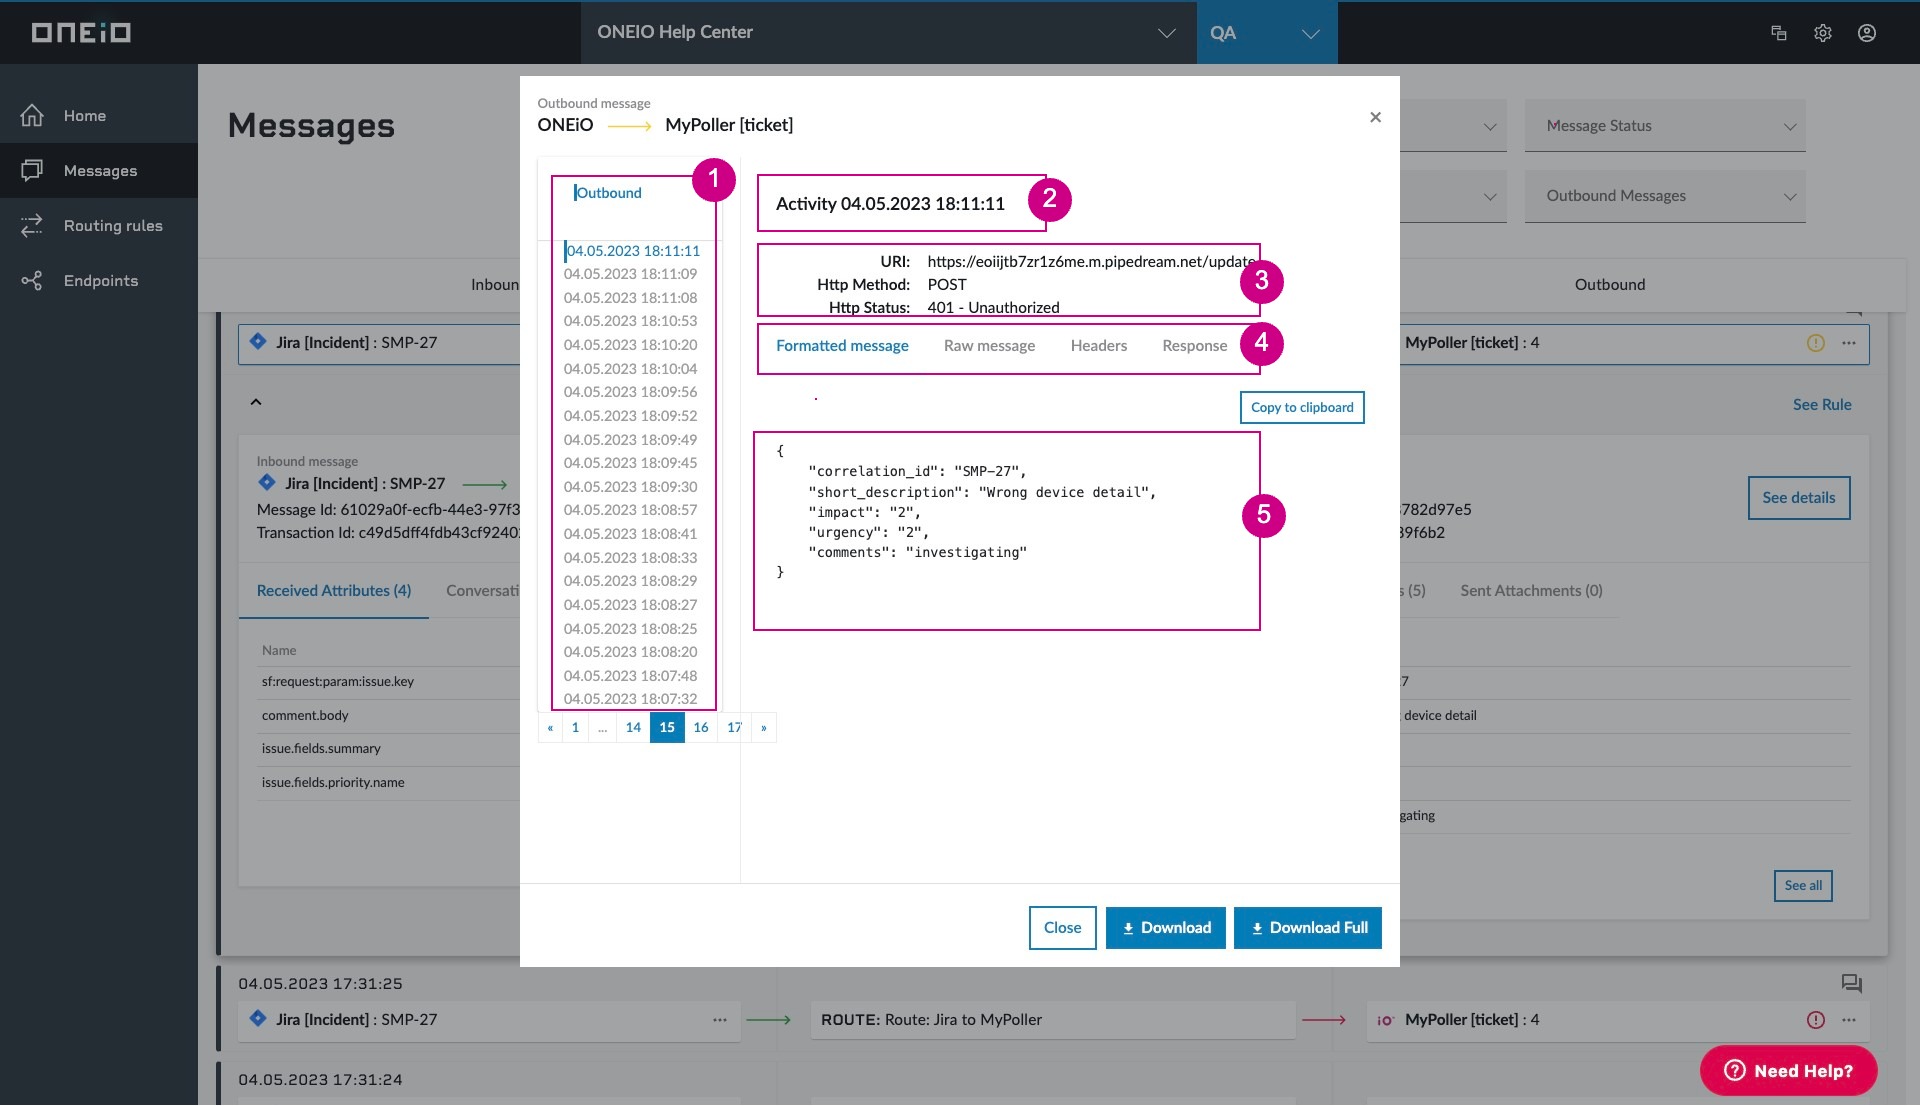Viewport: 1920px width, 1106px height.
Task: Go to pagination page 1
Action: [x=575, y=728]
